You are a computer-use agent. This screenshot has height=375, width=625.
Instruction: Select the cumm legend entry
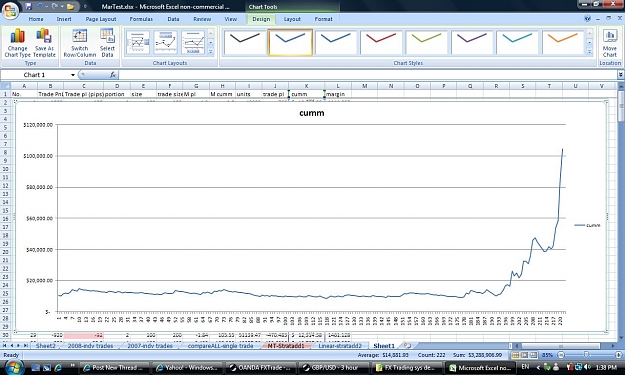click(587, 225)
